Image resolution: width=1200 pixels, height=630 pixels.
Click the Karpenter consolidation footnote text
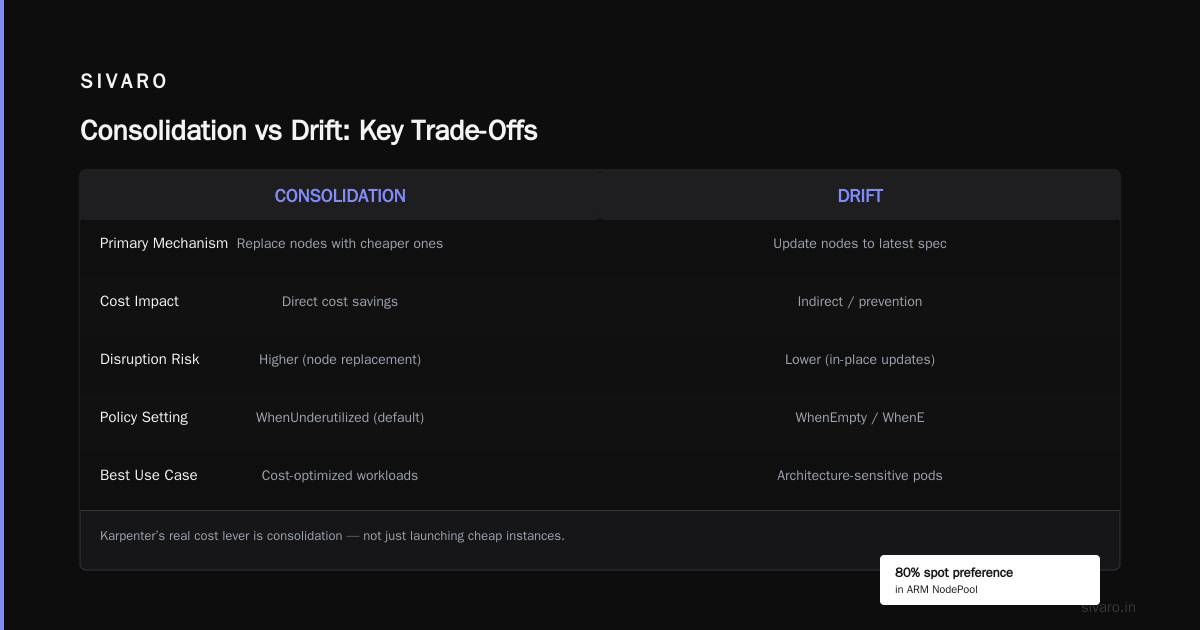tap(332, 536)
